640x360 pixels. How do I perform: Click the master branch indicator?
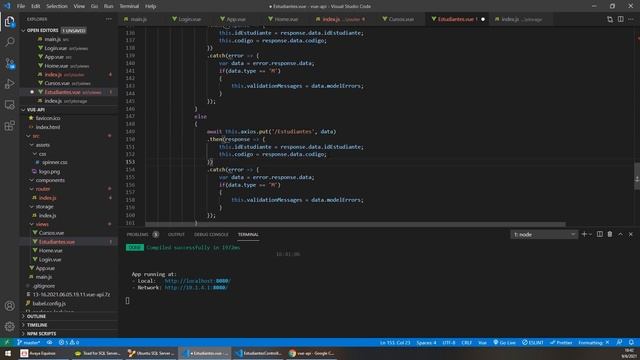[x=29, y=342]
